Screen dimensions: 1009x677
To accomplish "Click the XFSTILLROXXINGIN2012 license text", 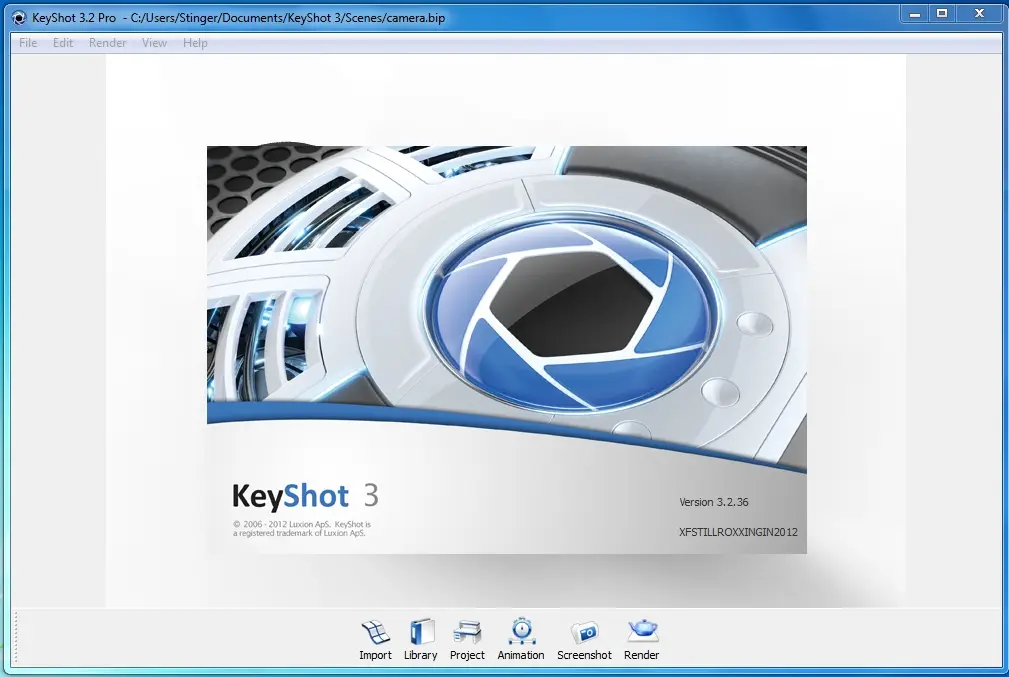I will click(x=738, y=532).
